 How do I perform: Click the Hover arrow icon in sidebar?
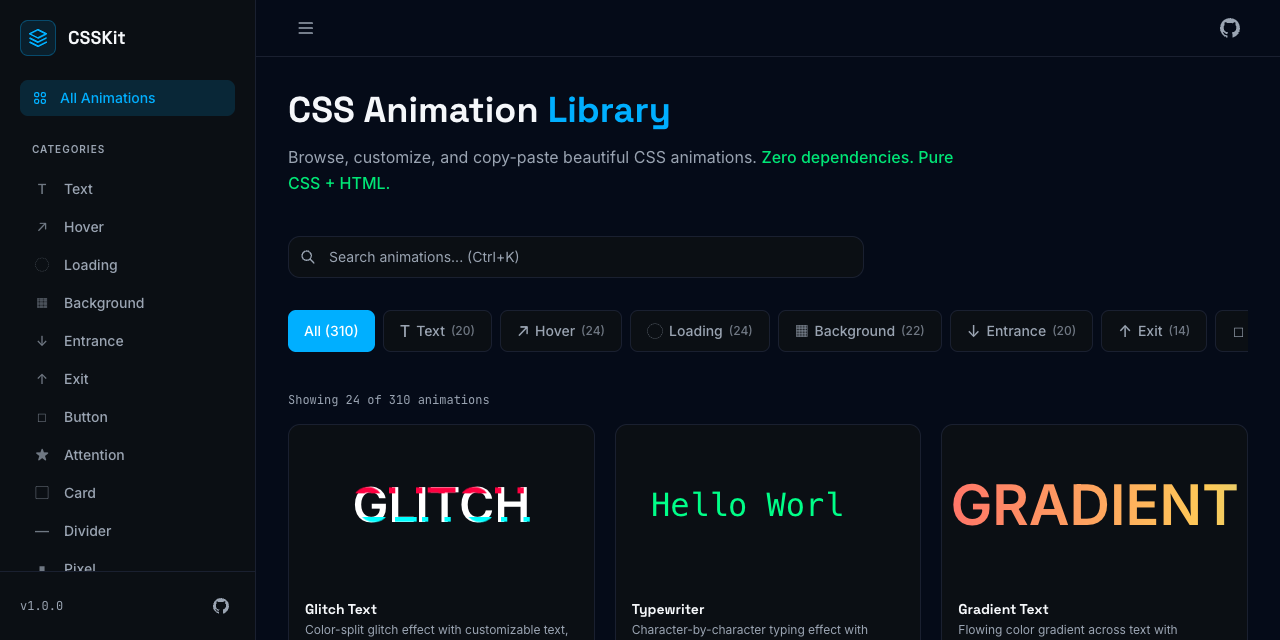coord(42,227)
